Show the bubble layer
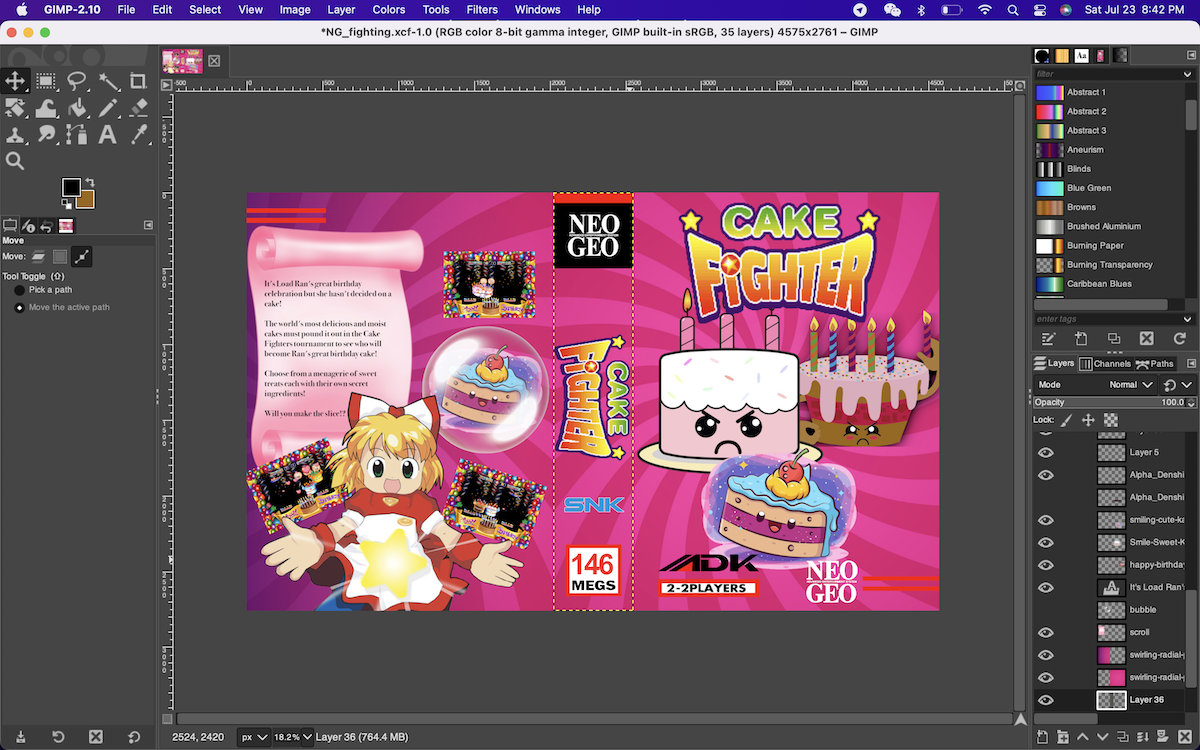This screenshot has height=750, width=1200. (x=1046, y=610)
